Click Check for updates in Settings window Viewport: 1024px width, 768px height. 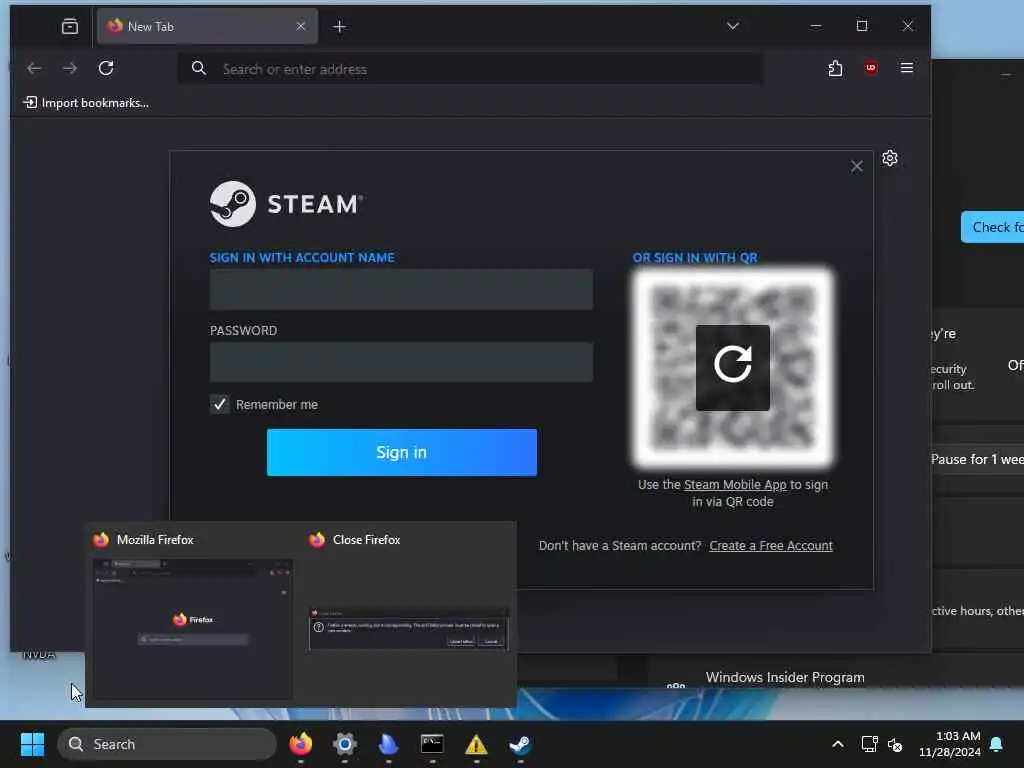click(x=992, y=227)
